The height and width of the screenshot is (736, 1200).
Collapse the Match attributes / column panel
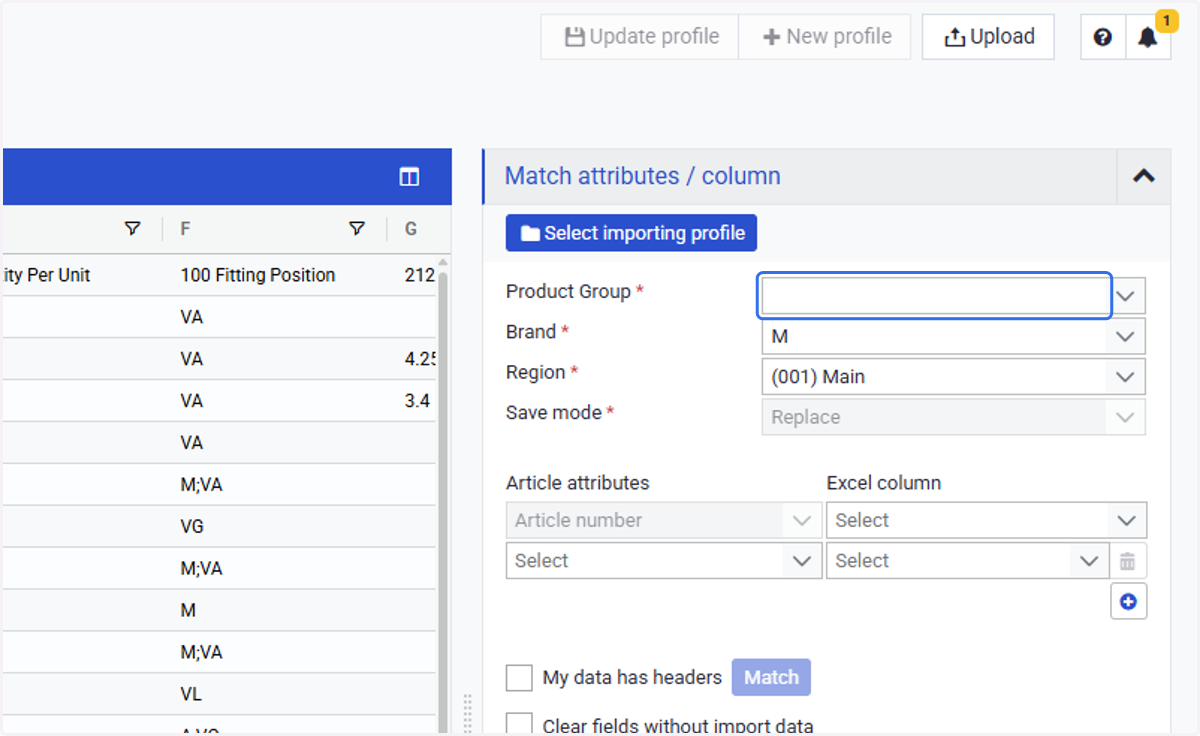(x=1143, y=176)
